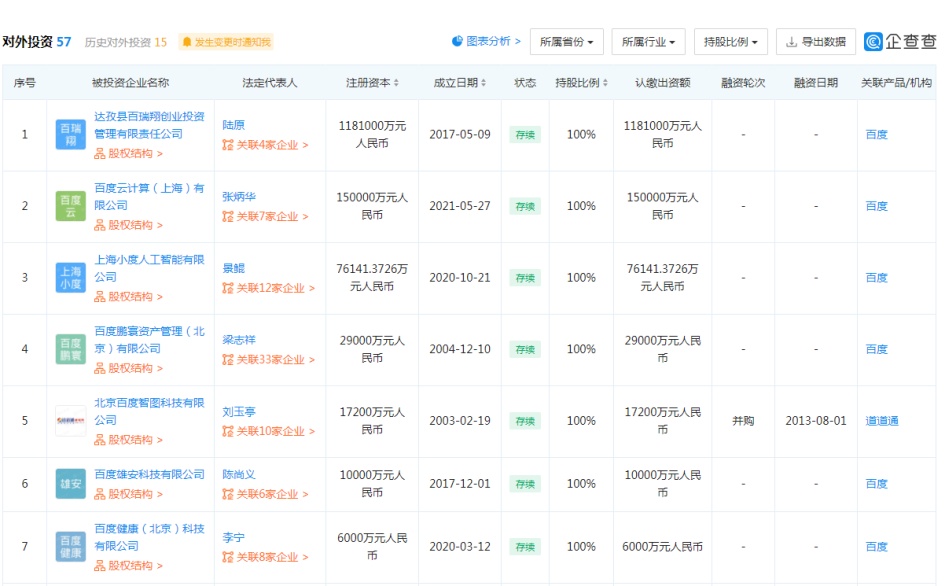Show 关联12家企业 for 景鲲
Screen dimensions: 945x586
point(268,288)
